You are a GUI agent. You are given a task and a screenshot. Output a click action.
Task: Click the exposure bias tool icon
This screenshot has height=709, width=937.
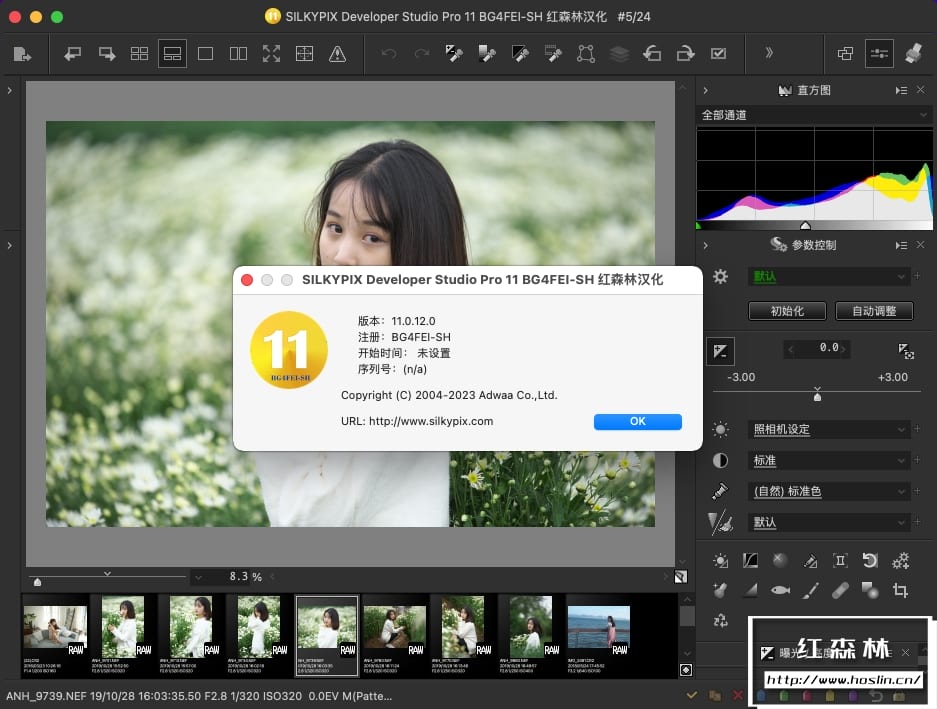point(720,350)
